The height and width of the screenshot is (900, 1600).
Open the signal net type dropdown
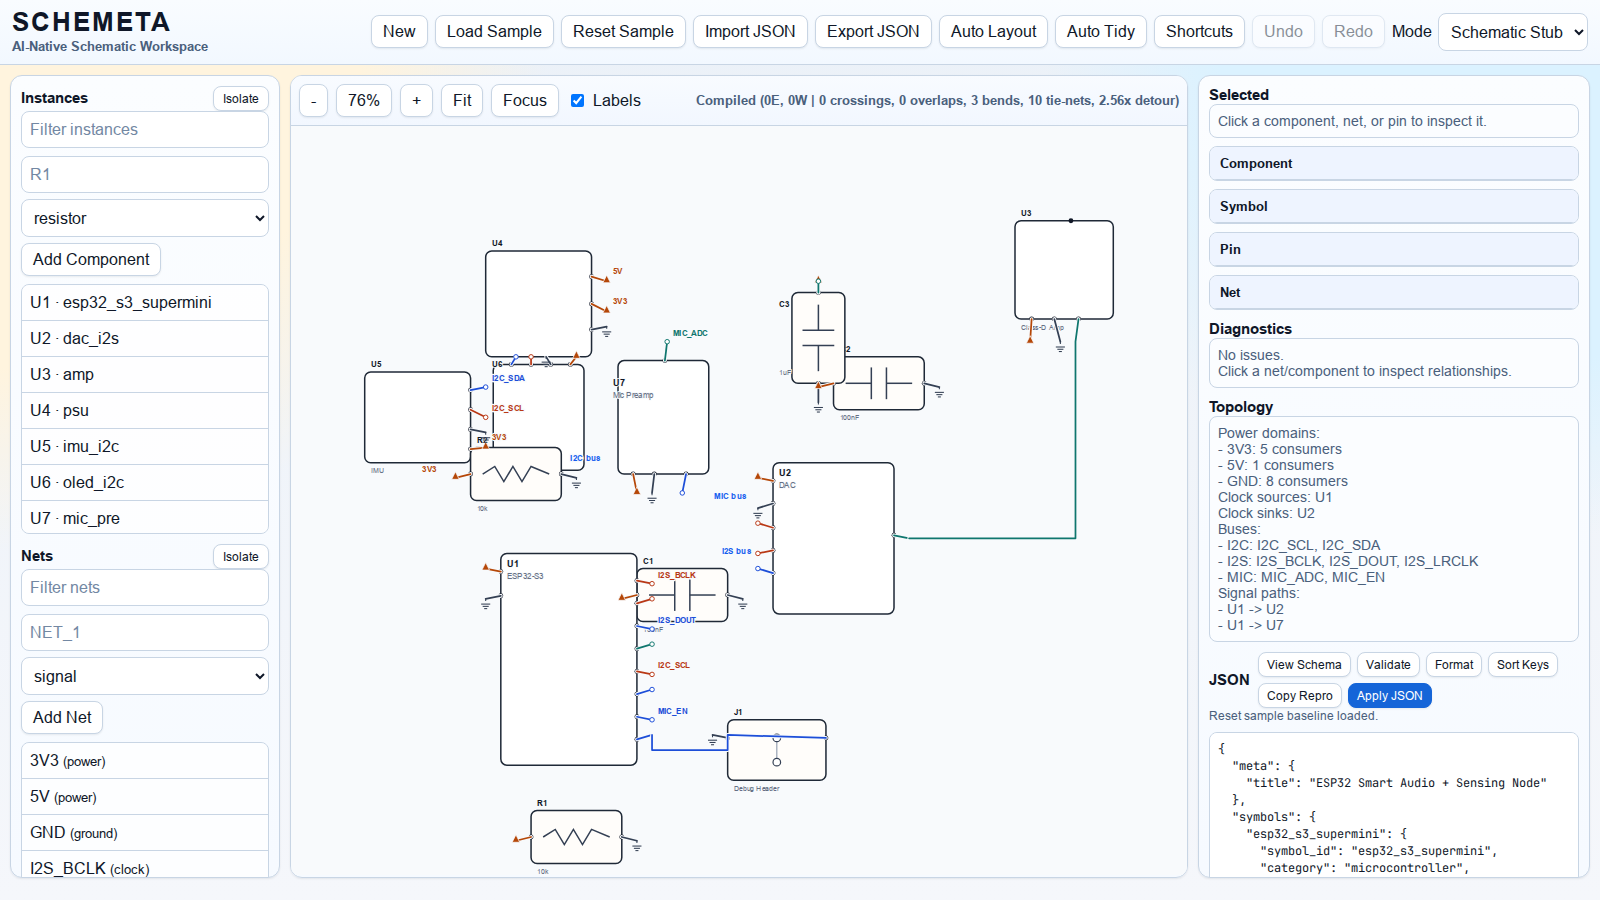coord(145,676)
